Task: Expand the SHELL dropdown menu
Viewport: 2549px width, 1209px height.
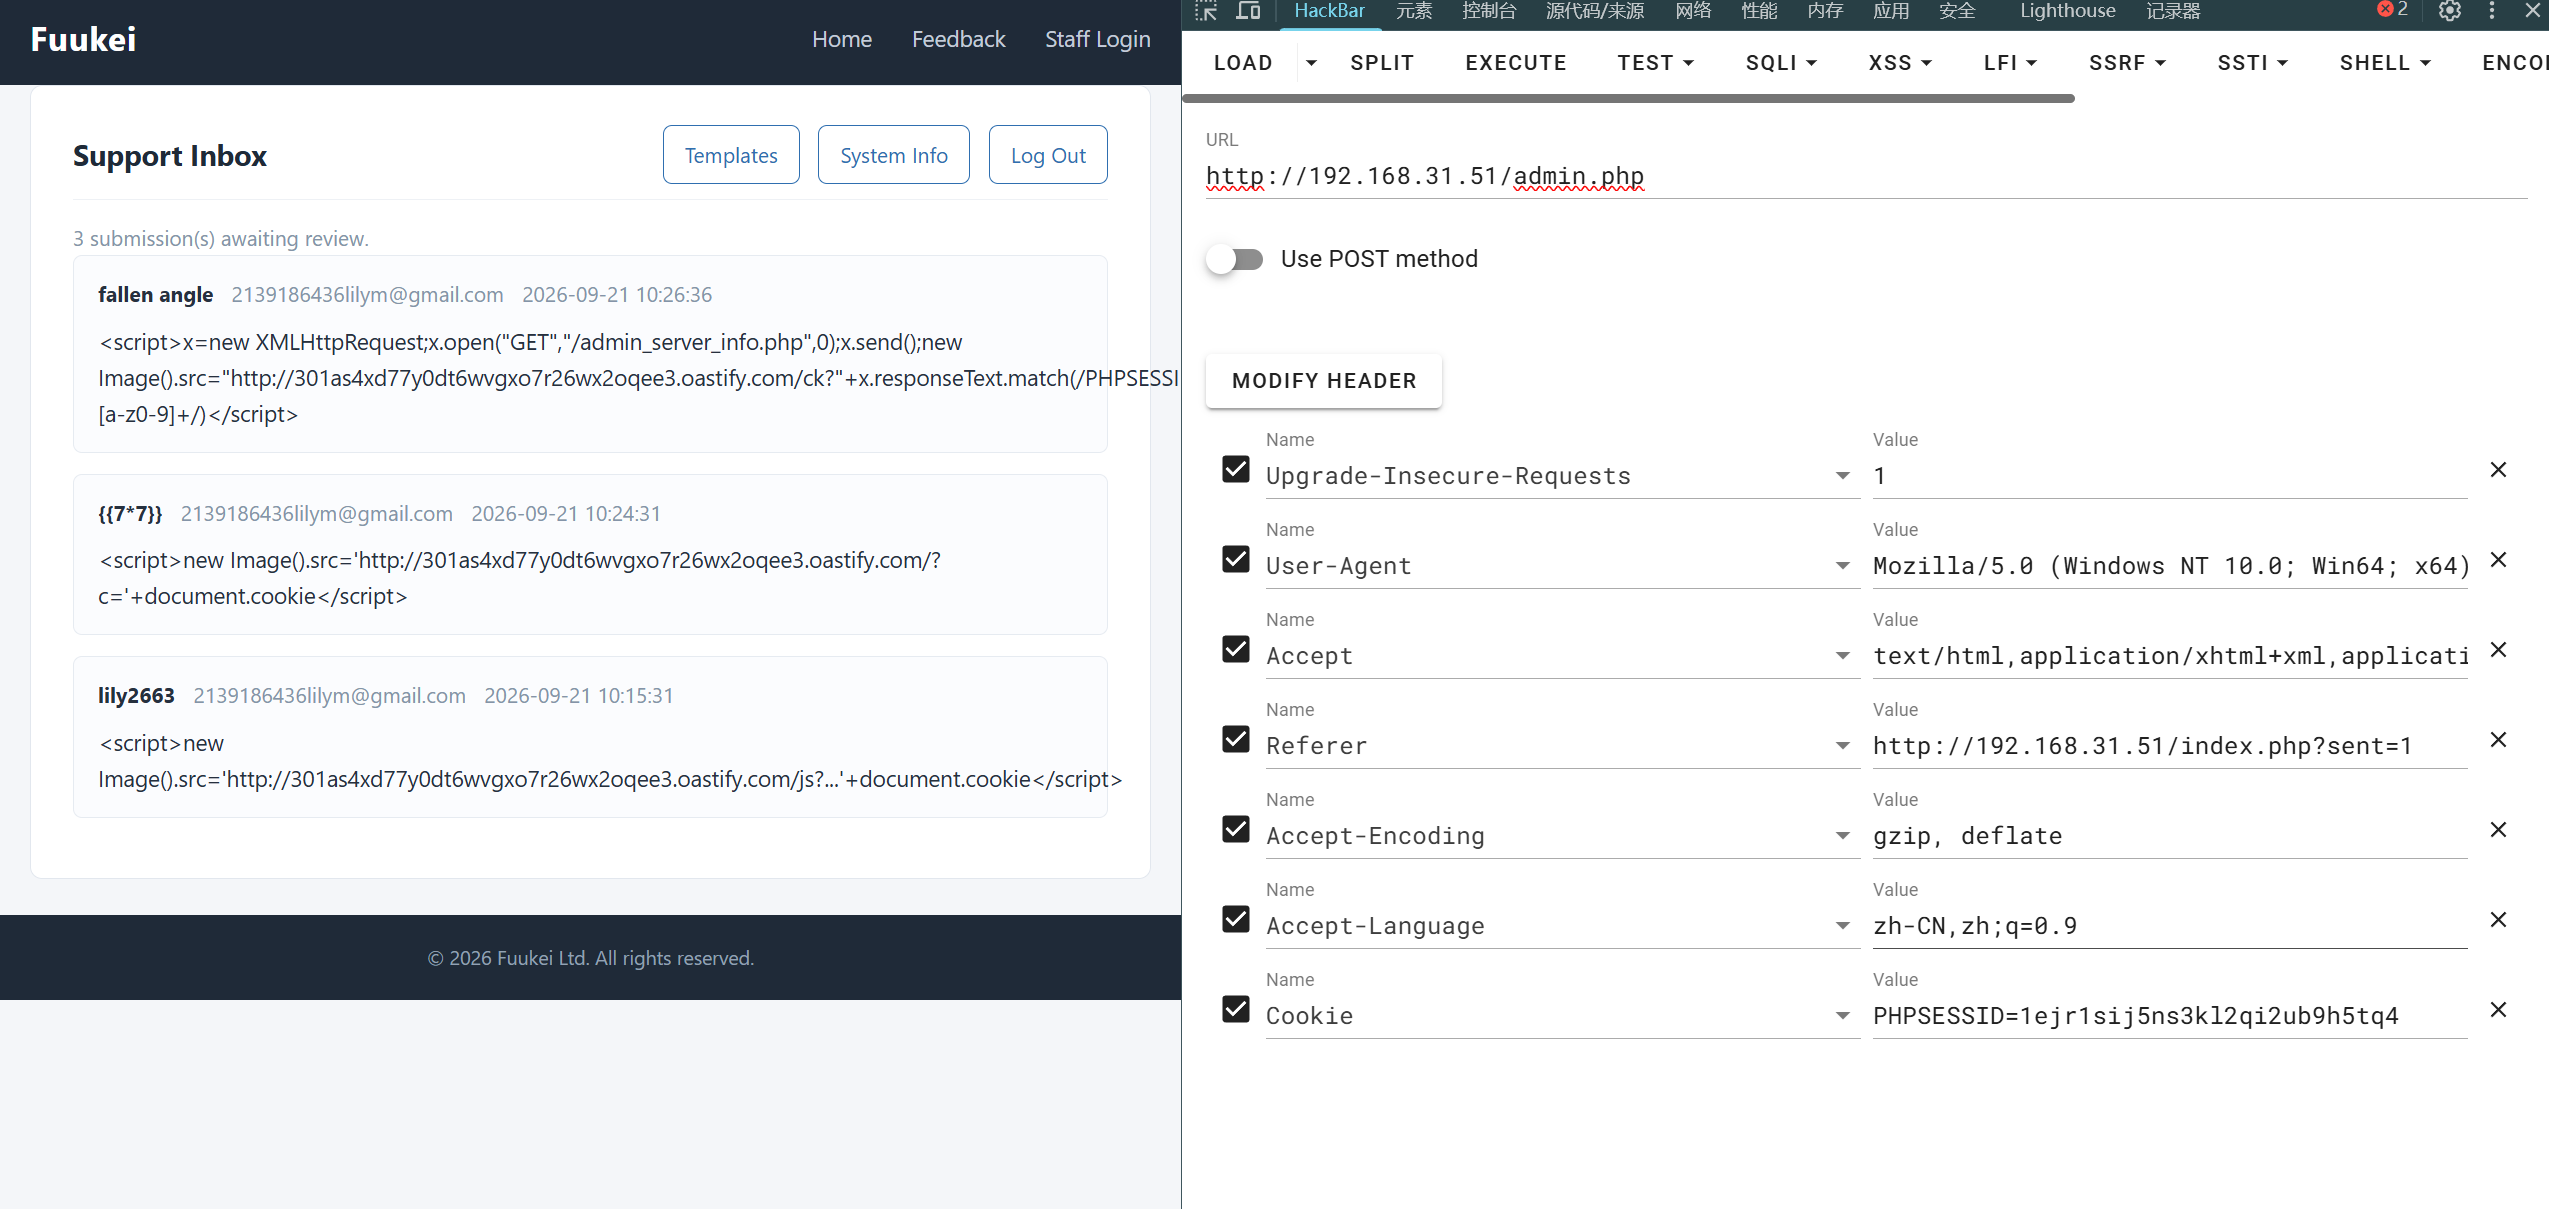Action: tap(2385, 63)
